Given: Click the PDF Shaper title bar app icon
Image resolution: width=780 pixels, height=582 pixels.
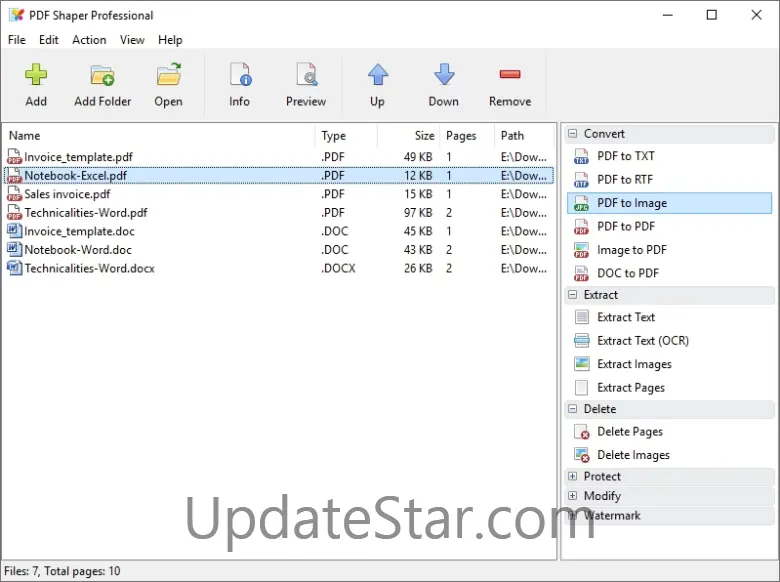Looking at the screenshot, I should 16,15.
